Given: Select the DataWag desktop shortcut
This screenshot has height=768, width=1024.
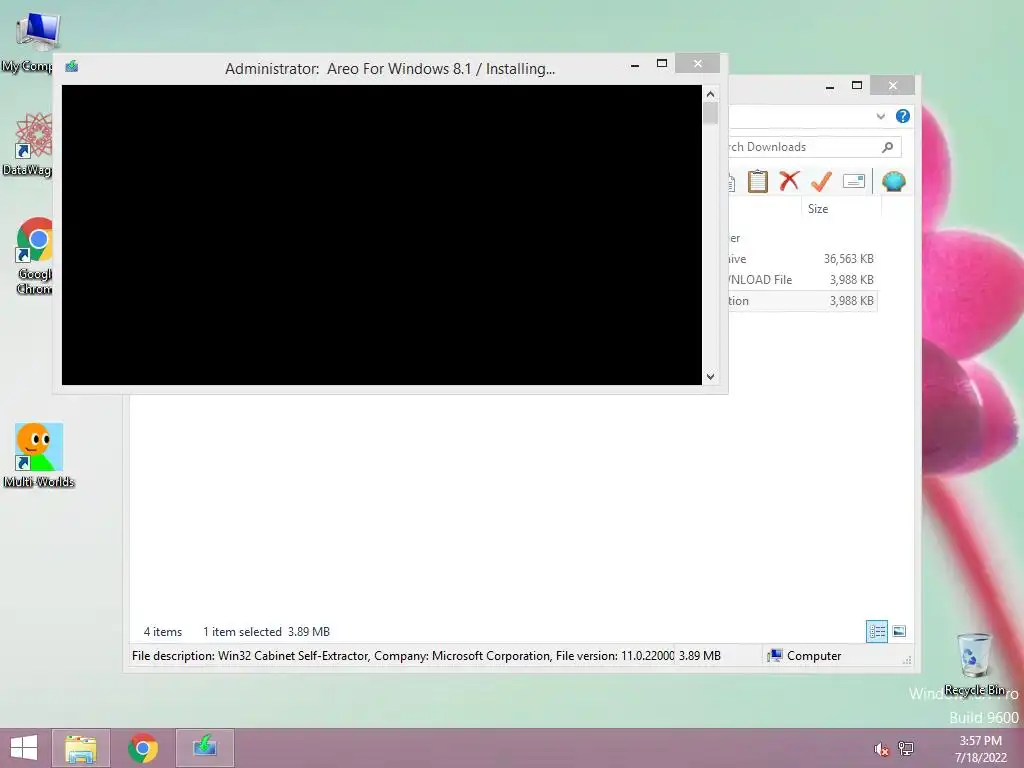Looking at the screenshot, I should click(x=27, y=144).
